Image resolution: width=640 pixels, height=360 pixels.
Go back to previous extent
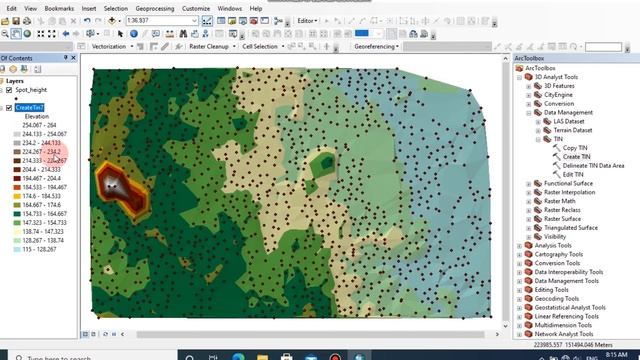point(65,34)
